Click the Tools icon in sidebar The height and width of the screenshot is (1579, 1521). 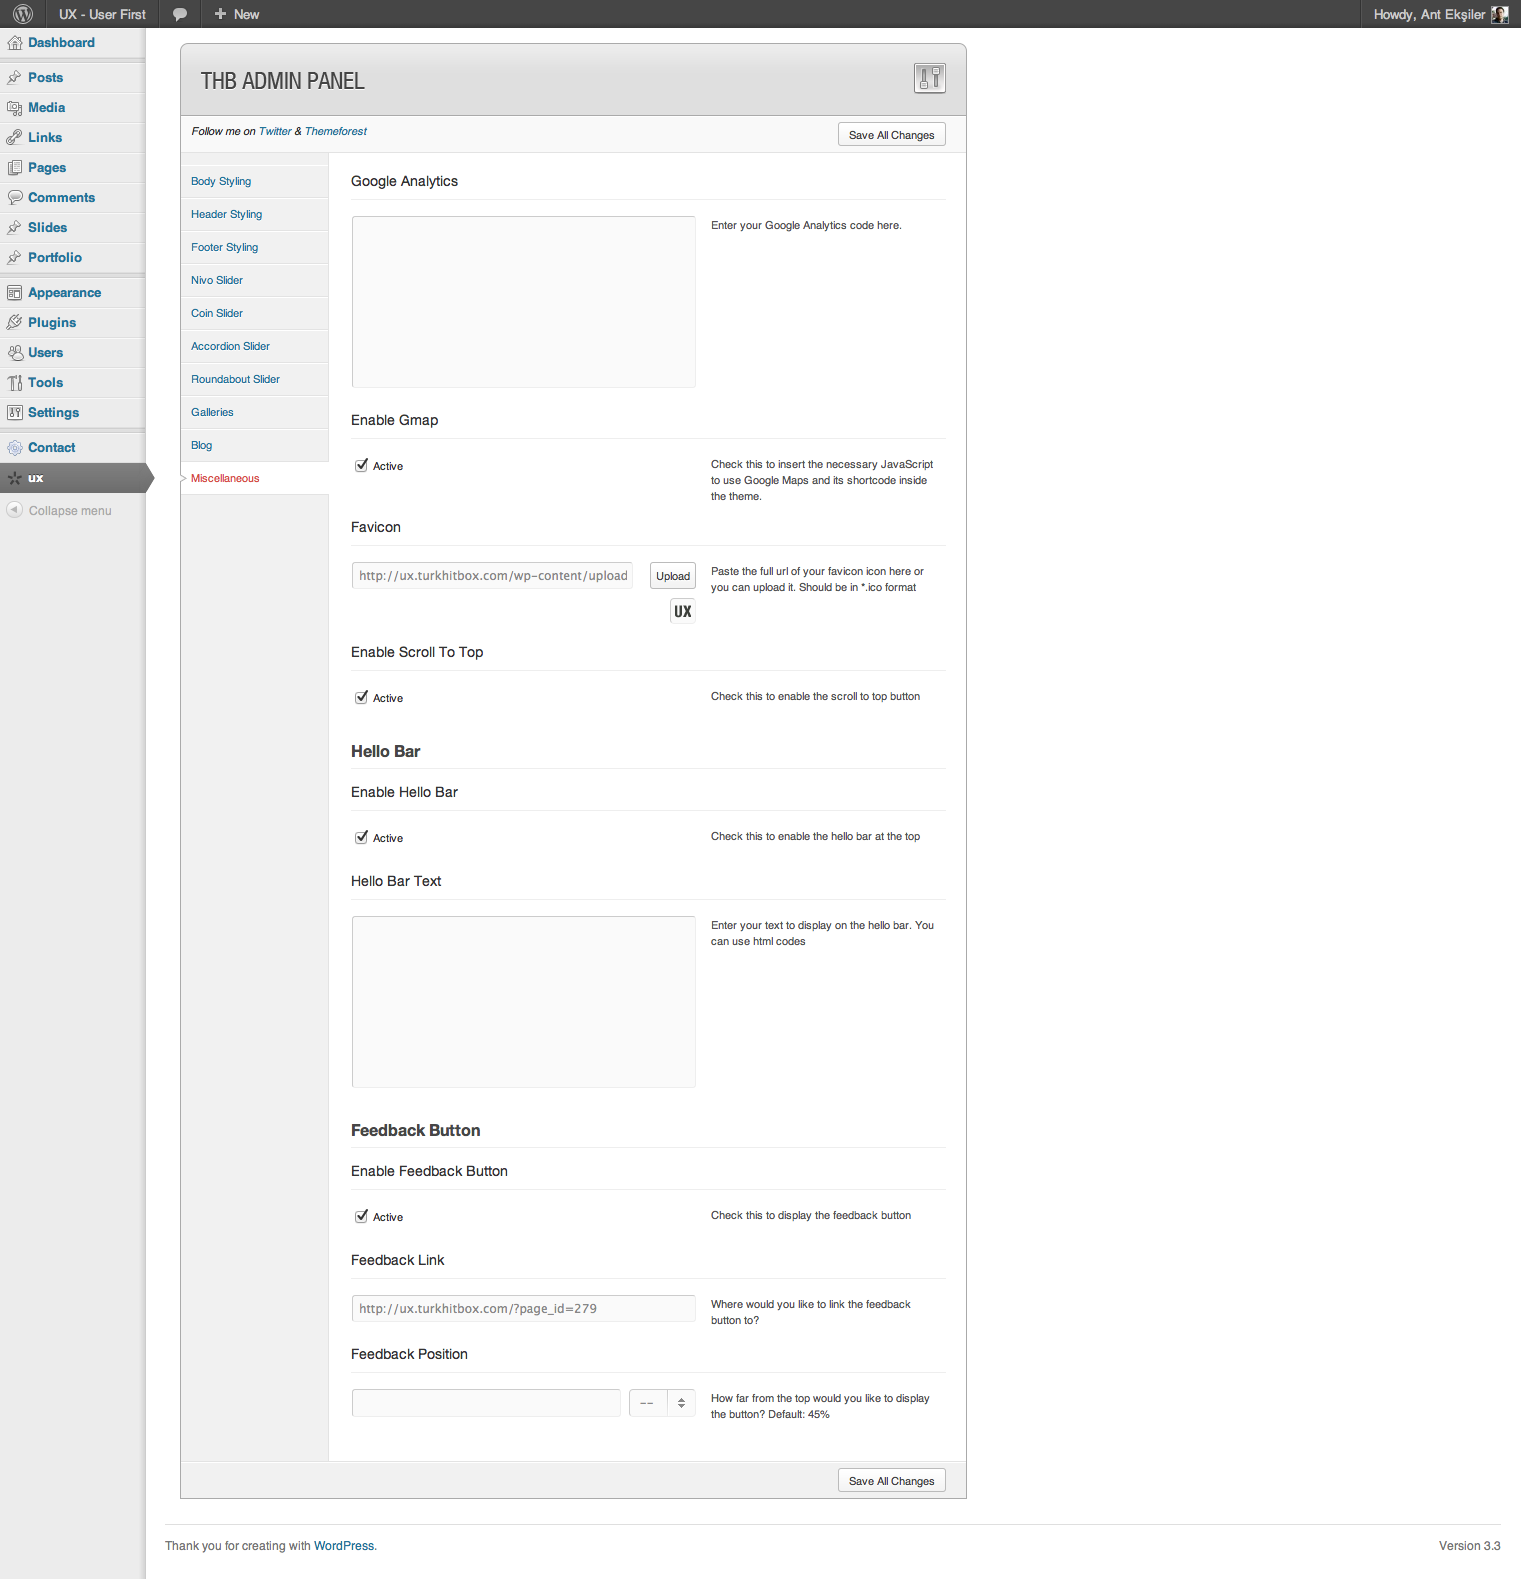[14, 383]
